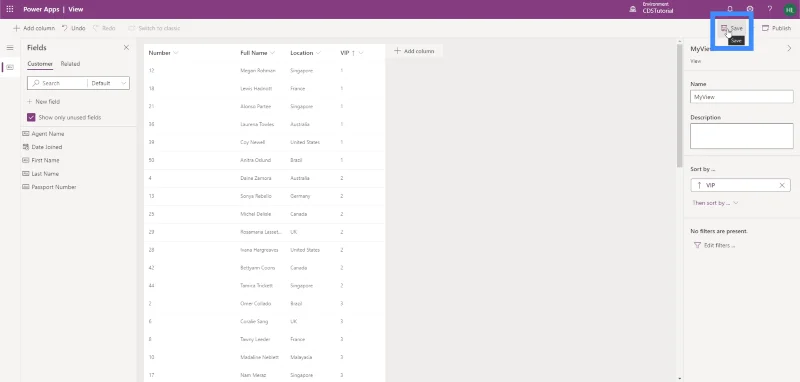Click the Sonya Rebello cell

coord(255,196)
